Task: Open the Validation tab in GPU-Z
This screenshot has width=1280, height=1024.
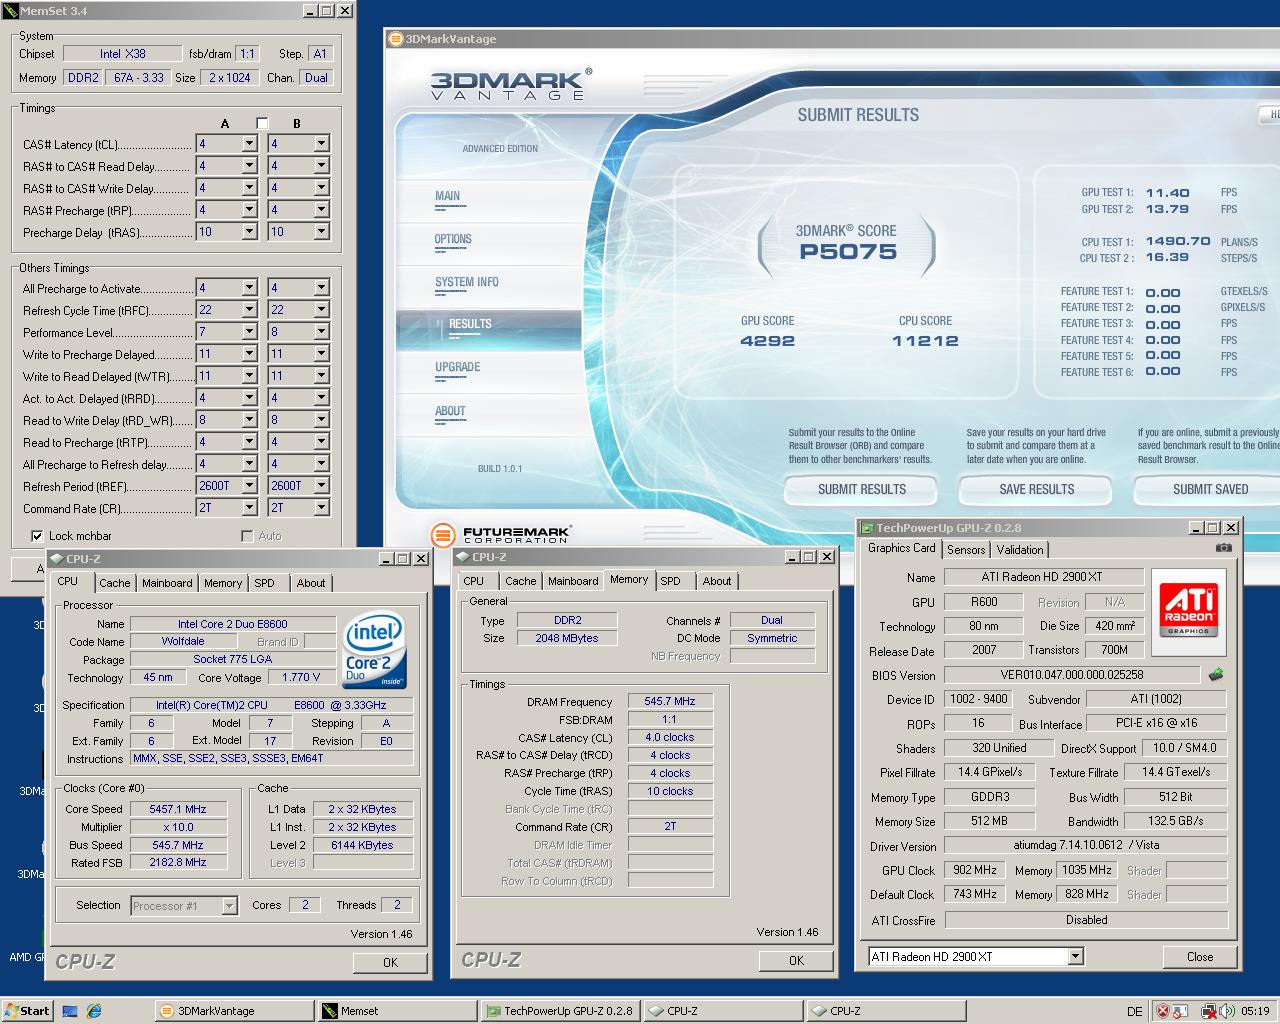Action: coord(1020,549)
